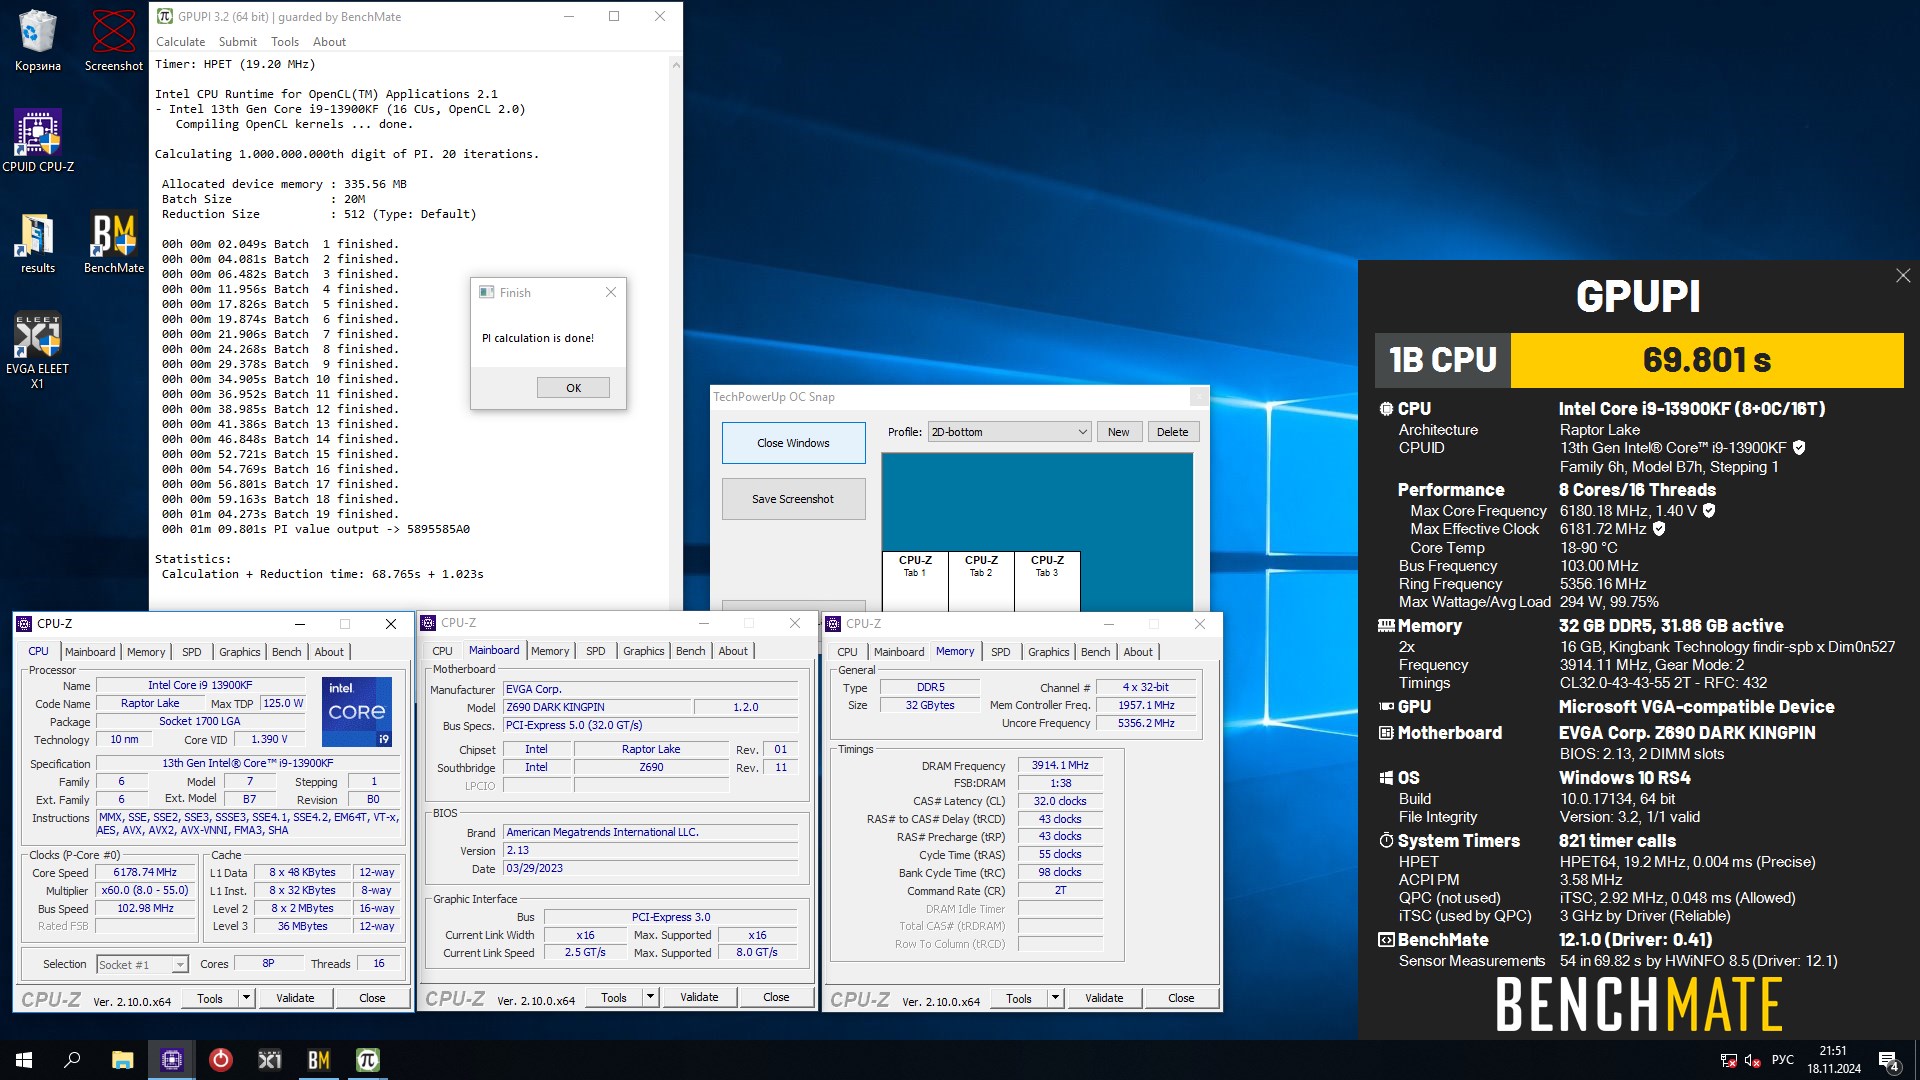Open taskbar search magnifier
Screen dimensions: 1920x1080
[72, 1060]
